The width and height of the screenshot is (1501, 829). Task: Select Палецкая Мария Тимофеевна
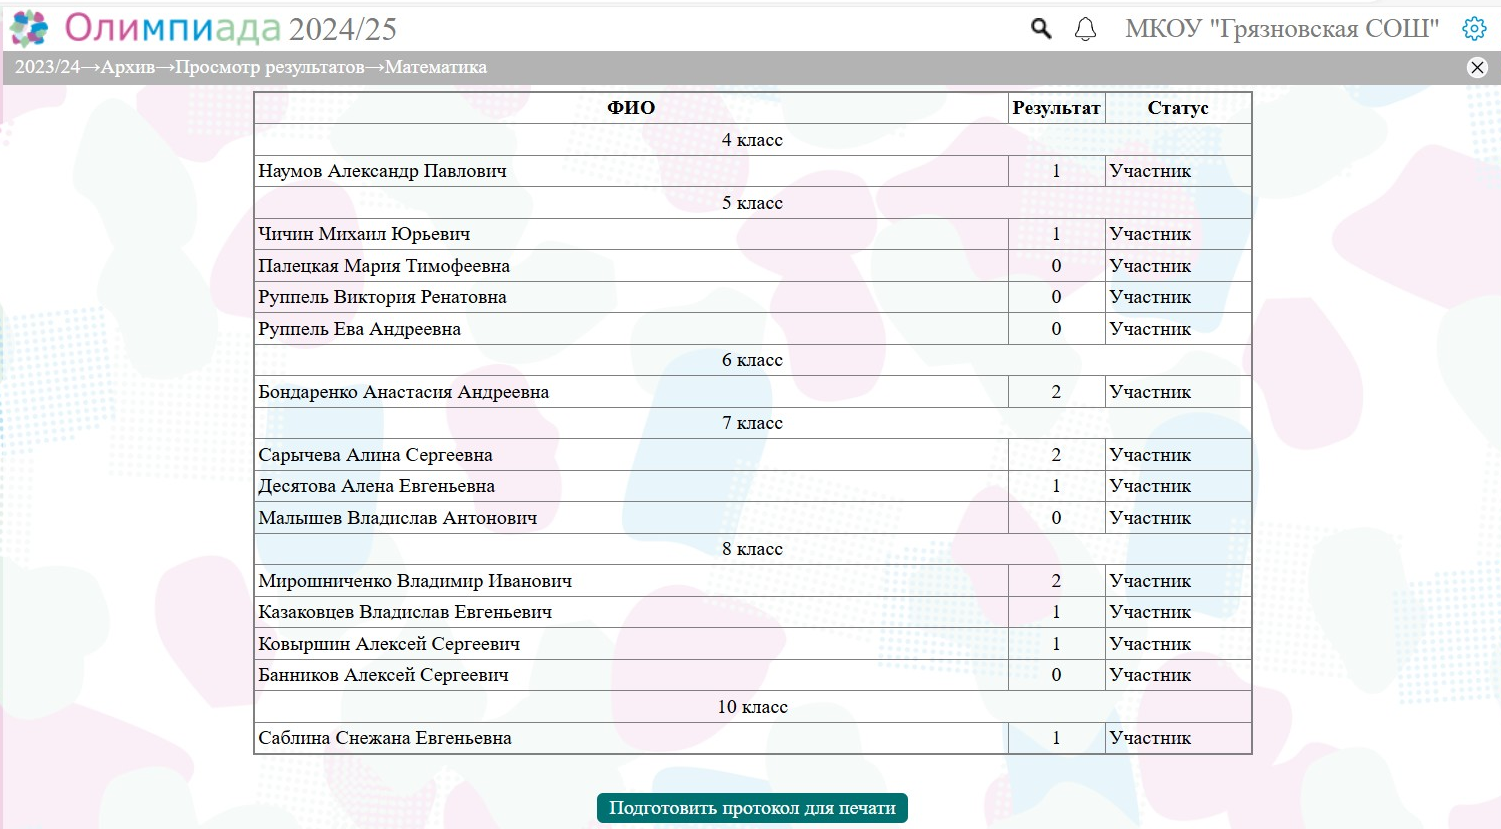384,266
